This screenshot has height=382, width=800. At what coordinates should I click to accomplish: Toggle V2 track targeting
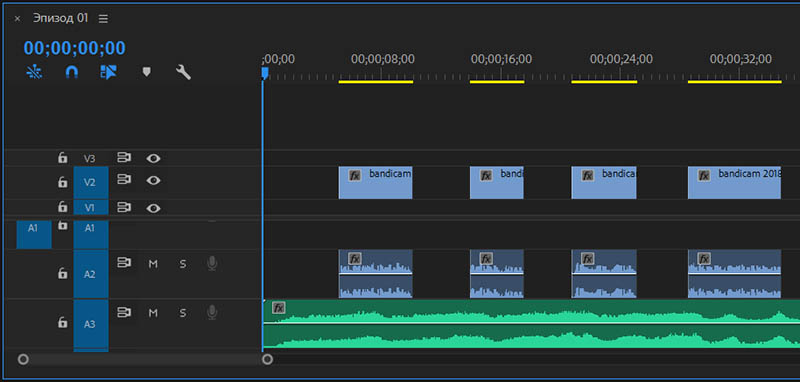(x=91, y=182)
